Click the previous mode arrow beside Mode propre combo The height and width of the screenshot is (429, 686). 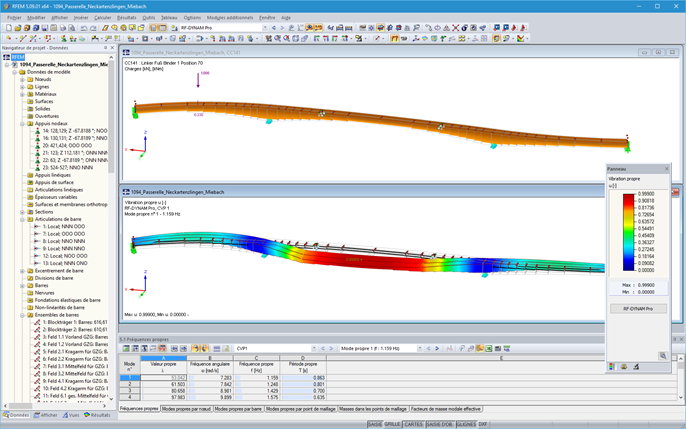click(429, 349)
